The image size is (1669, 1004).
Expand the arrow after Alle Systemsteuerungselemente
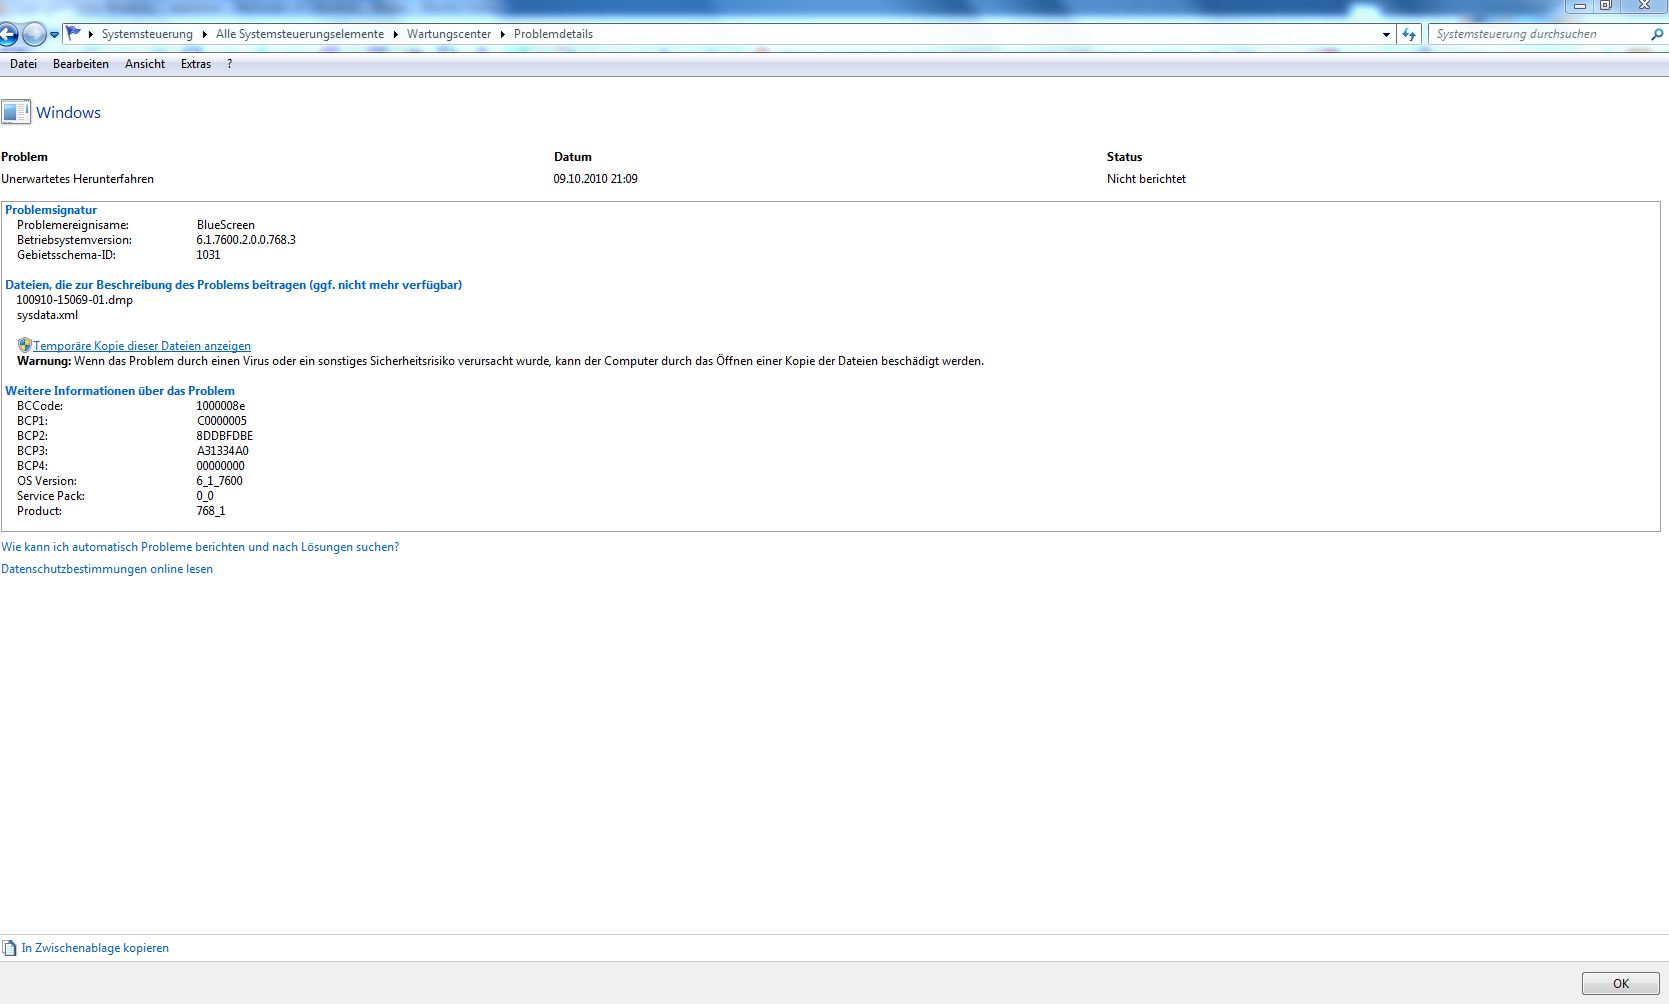point(395,34)
